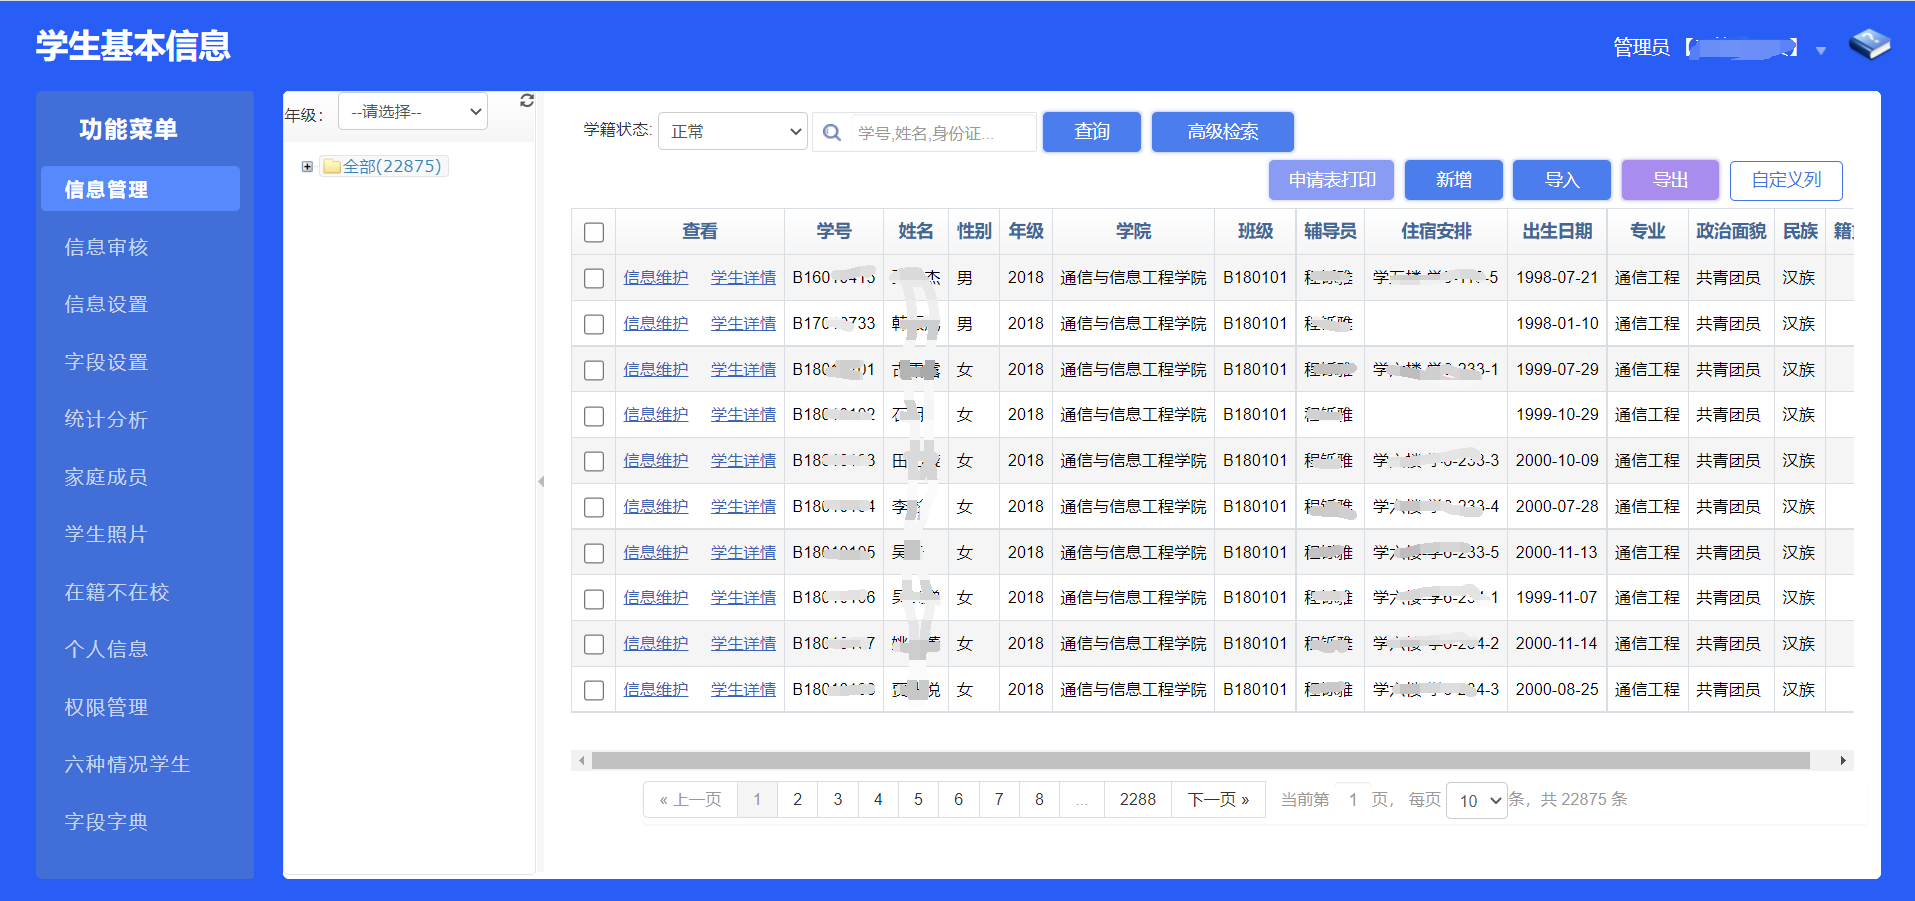The width and height of the screenshot is (1915, 901).
Task: Open admin user menu arrow
Action: (1821, 50)
